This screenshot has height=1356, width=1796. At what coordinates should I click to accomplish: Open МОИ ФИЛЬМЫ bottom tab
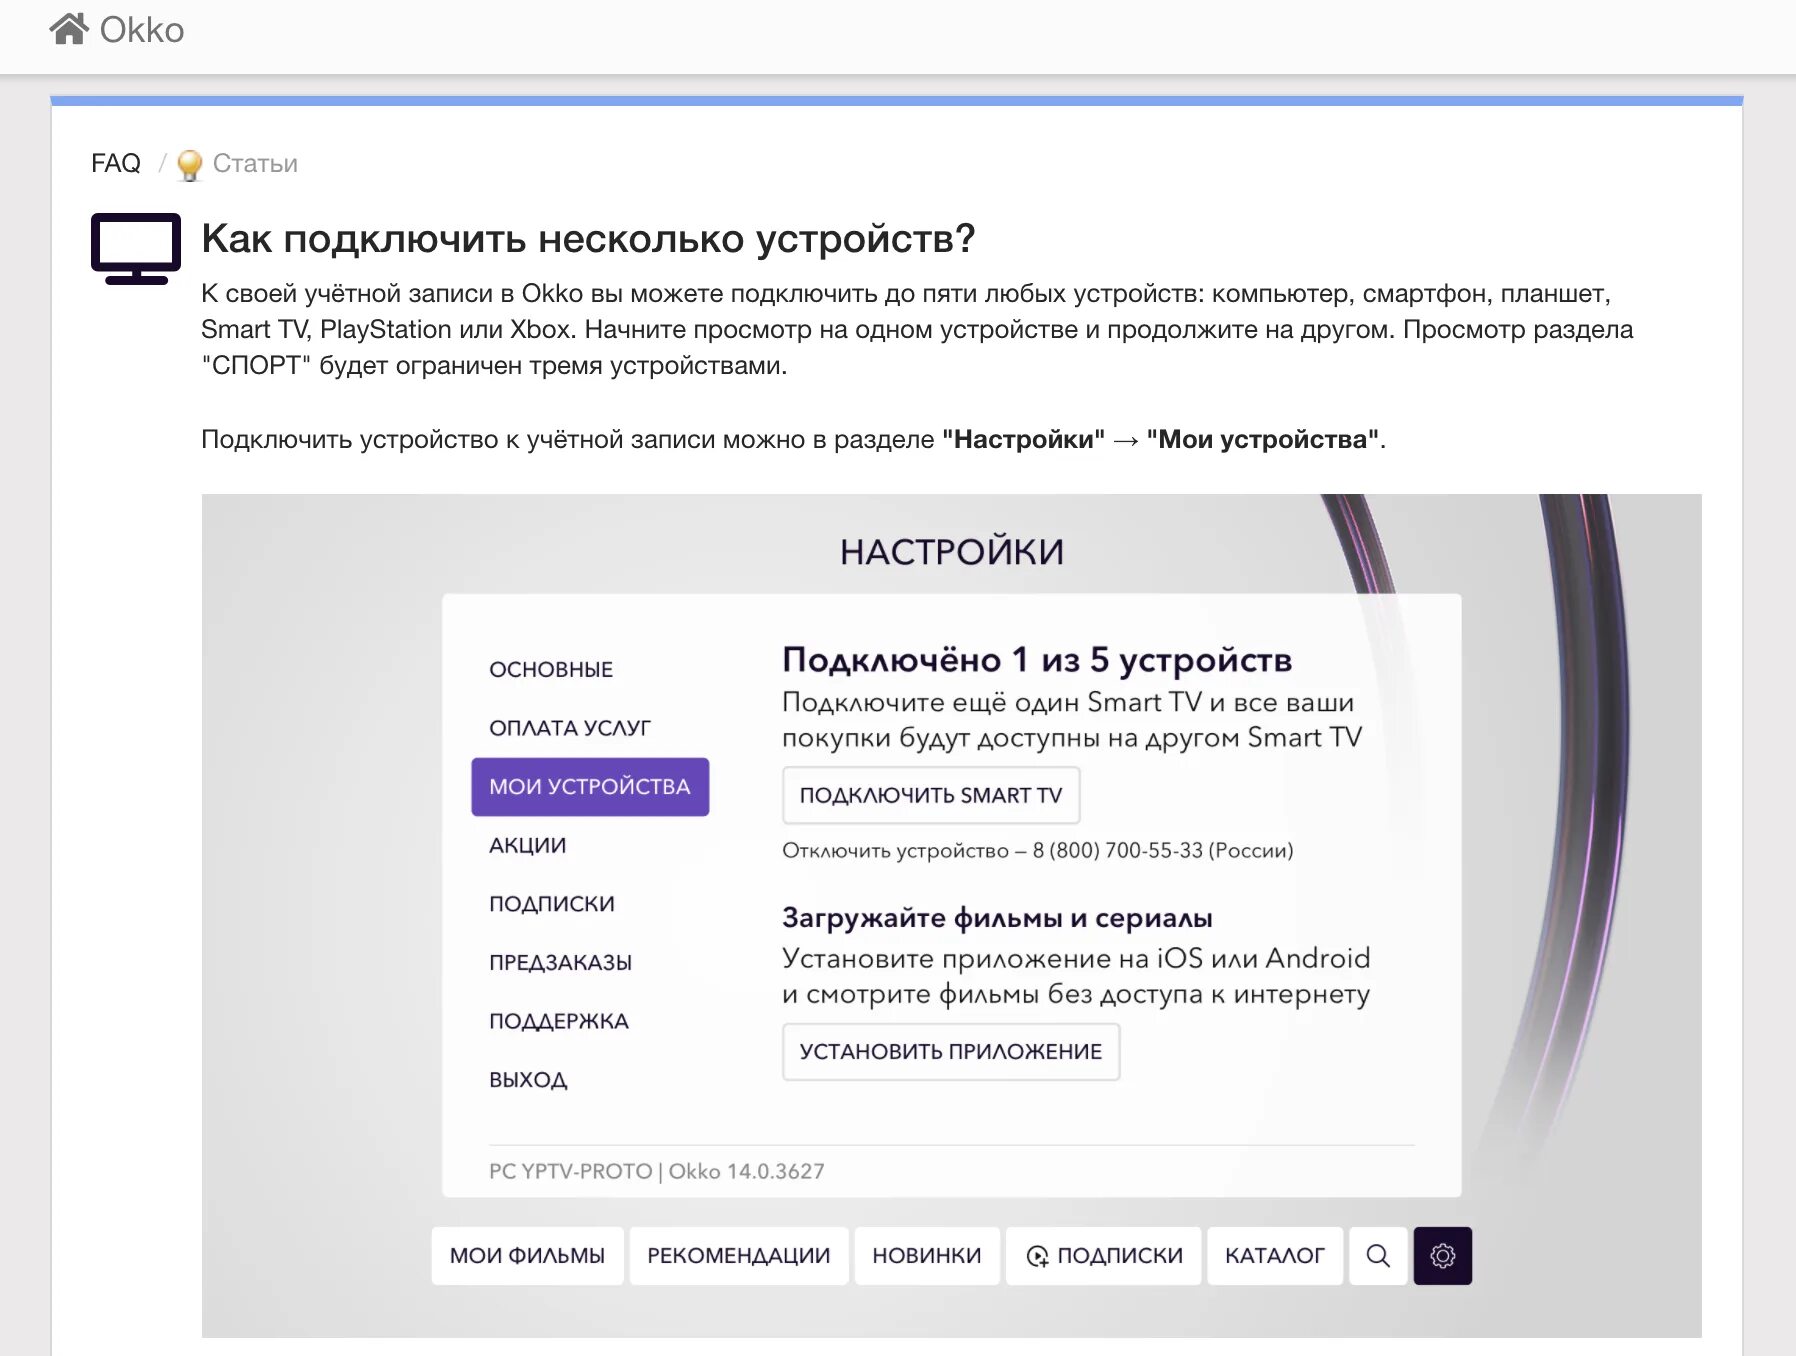(x=527, y=1256)
